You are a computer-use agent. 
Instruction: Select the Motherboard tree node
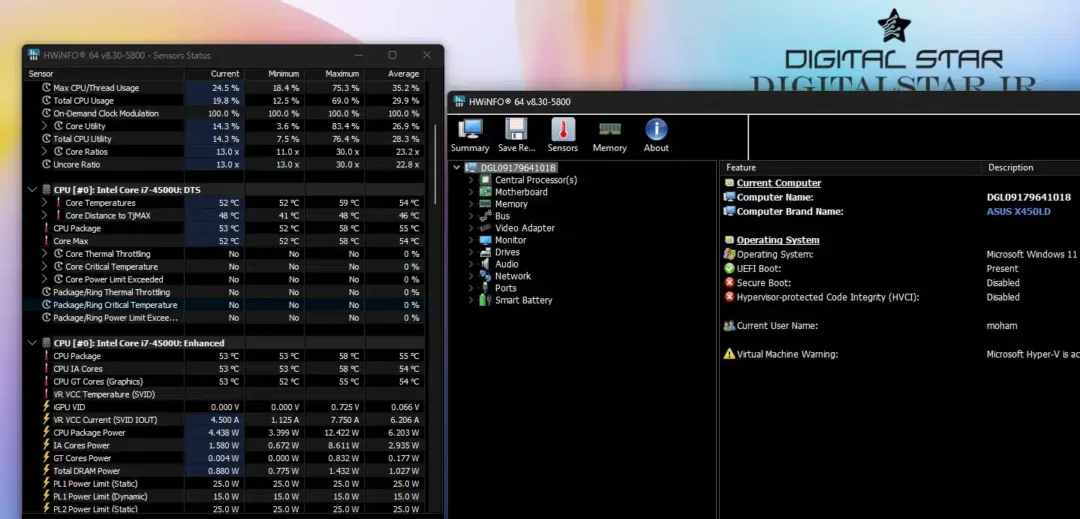point(521,192)
